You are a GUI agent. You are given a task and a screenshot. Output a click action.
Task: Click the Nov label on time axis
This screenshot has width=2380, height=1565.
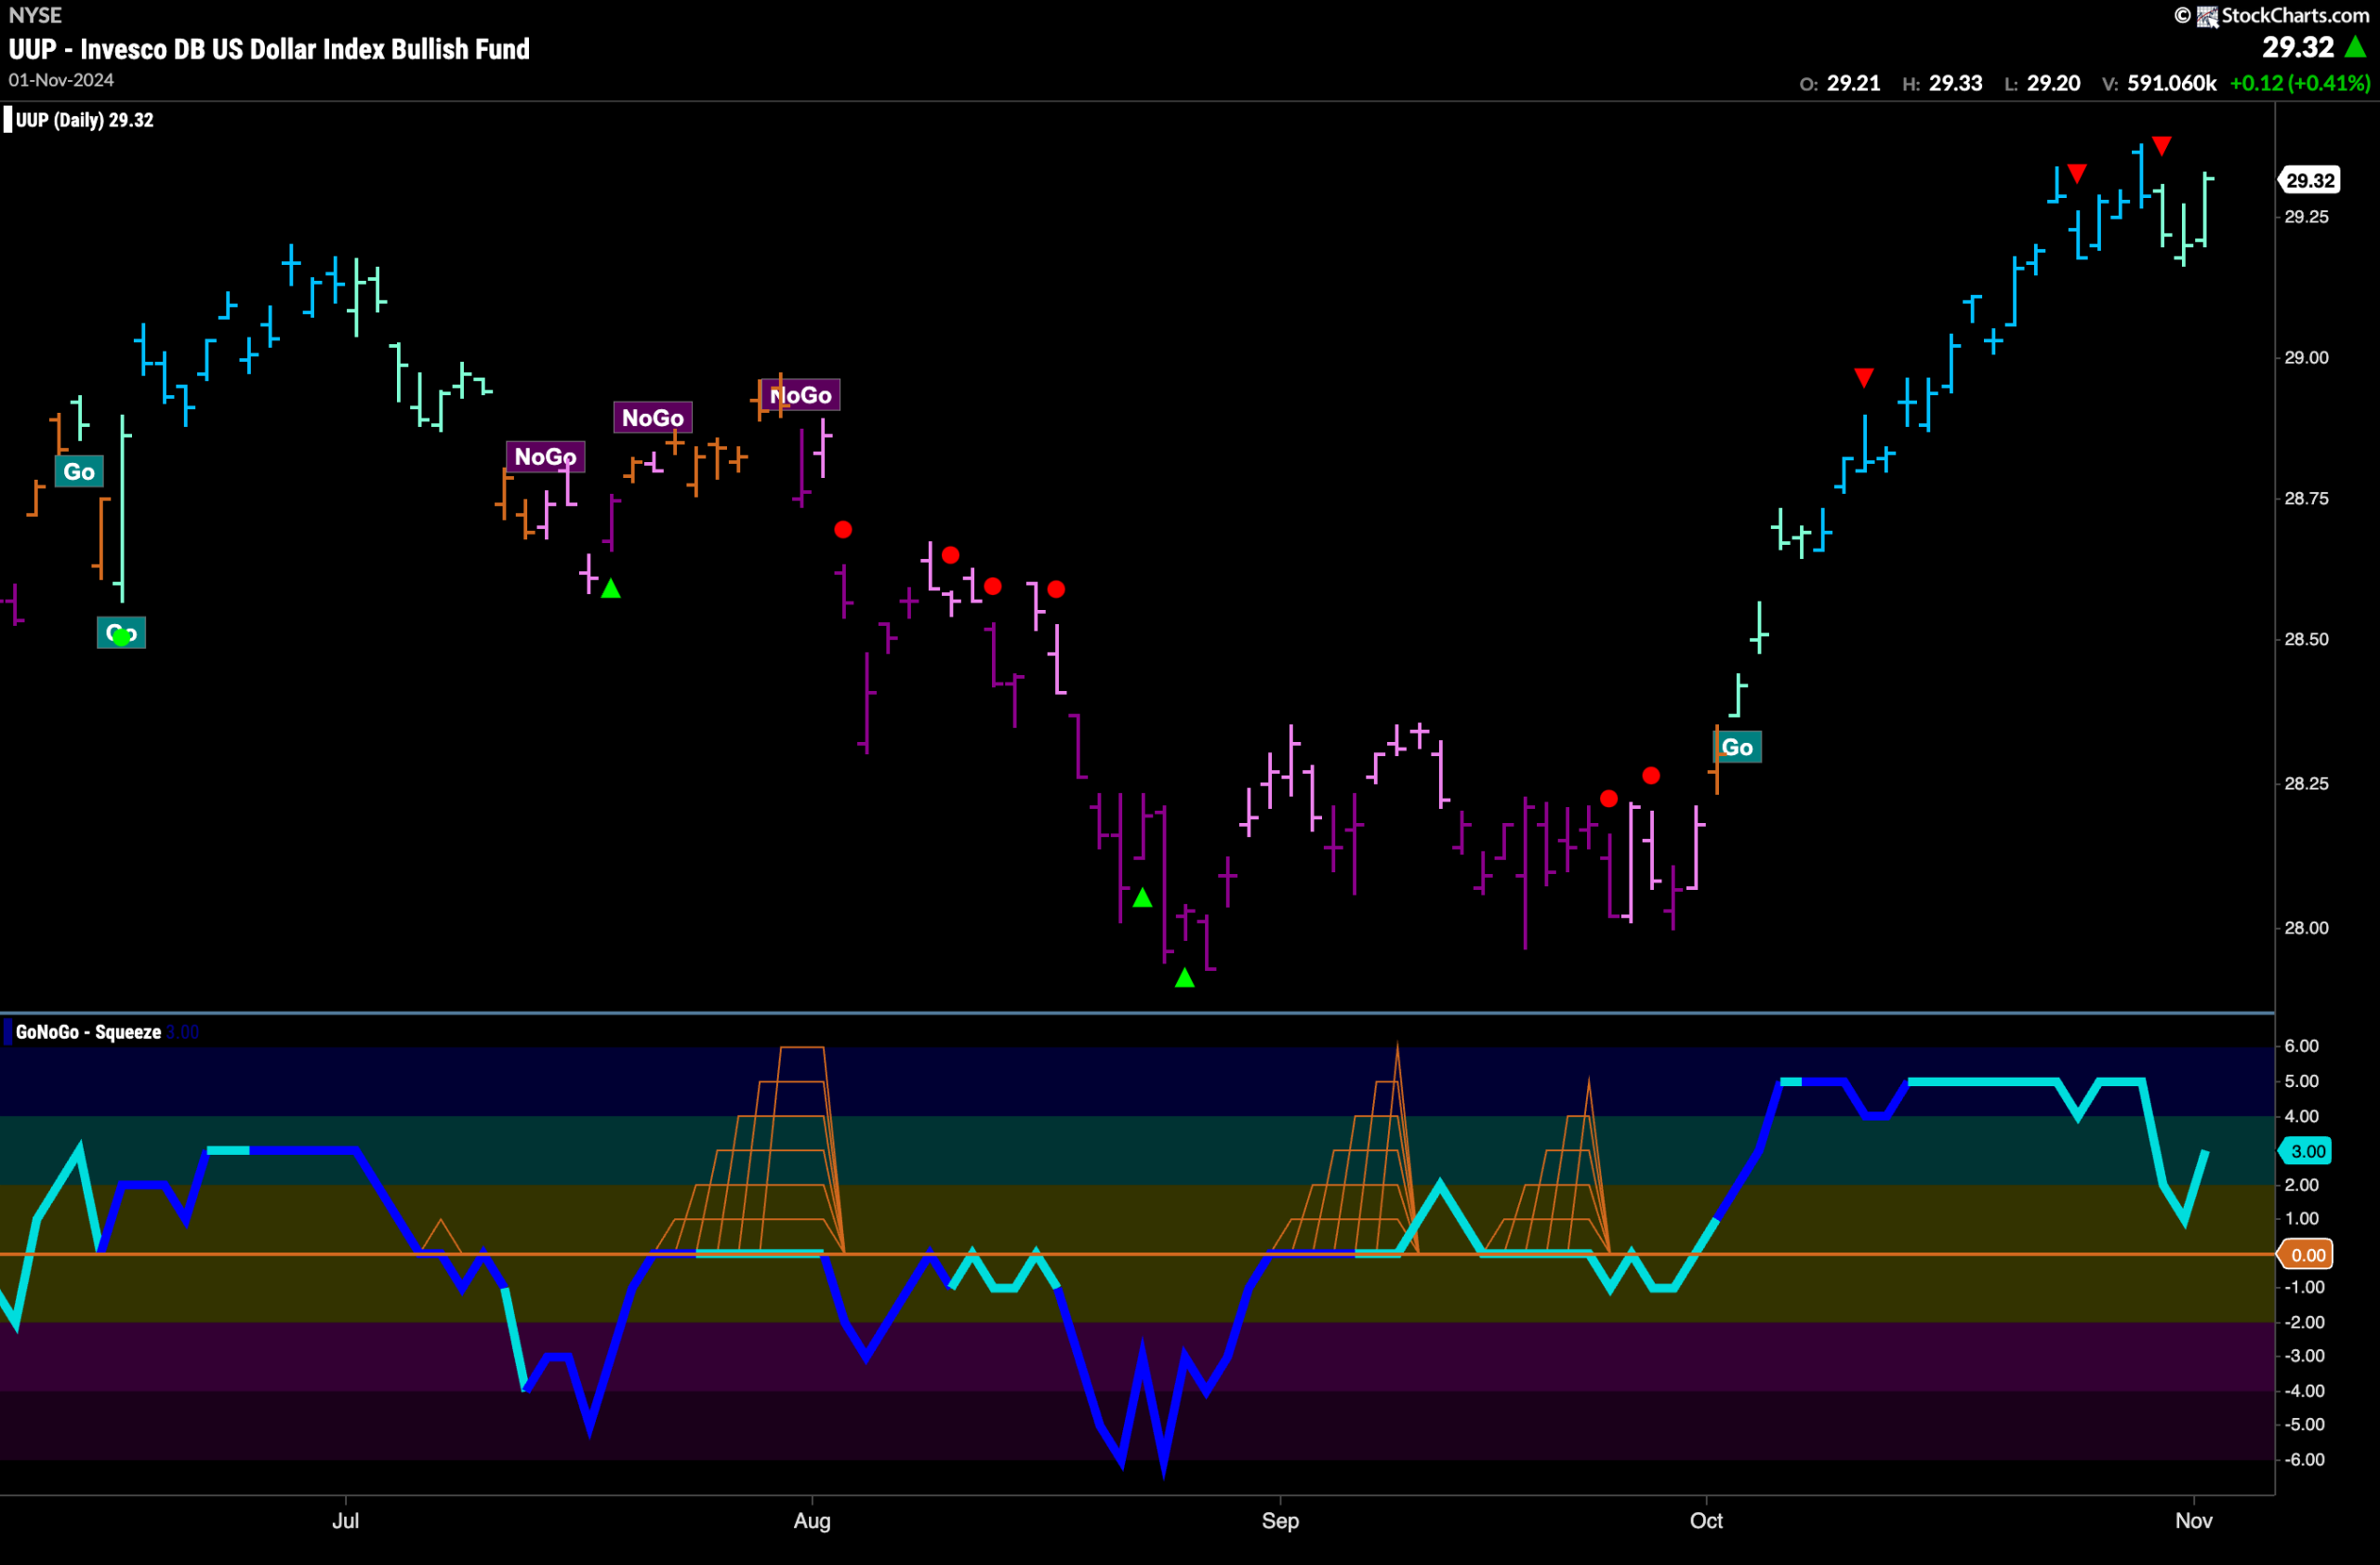point(2194,1521)
